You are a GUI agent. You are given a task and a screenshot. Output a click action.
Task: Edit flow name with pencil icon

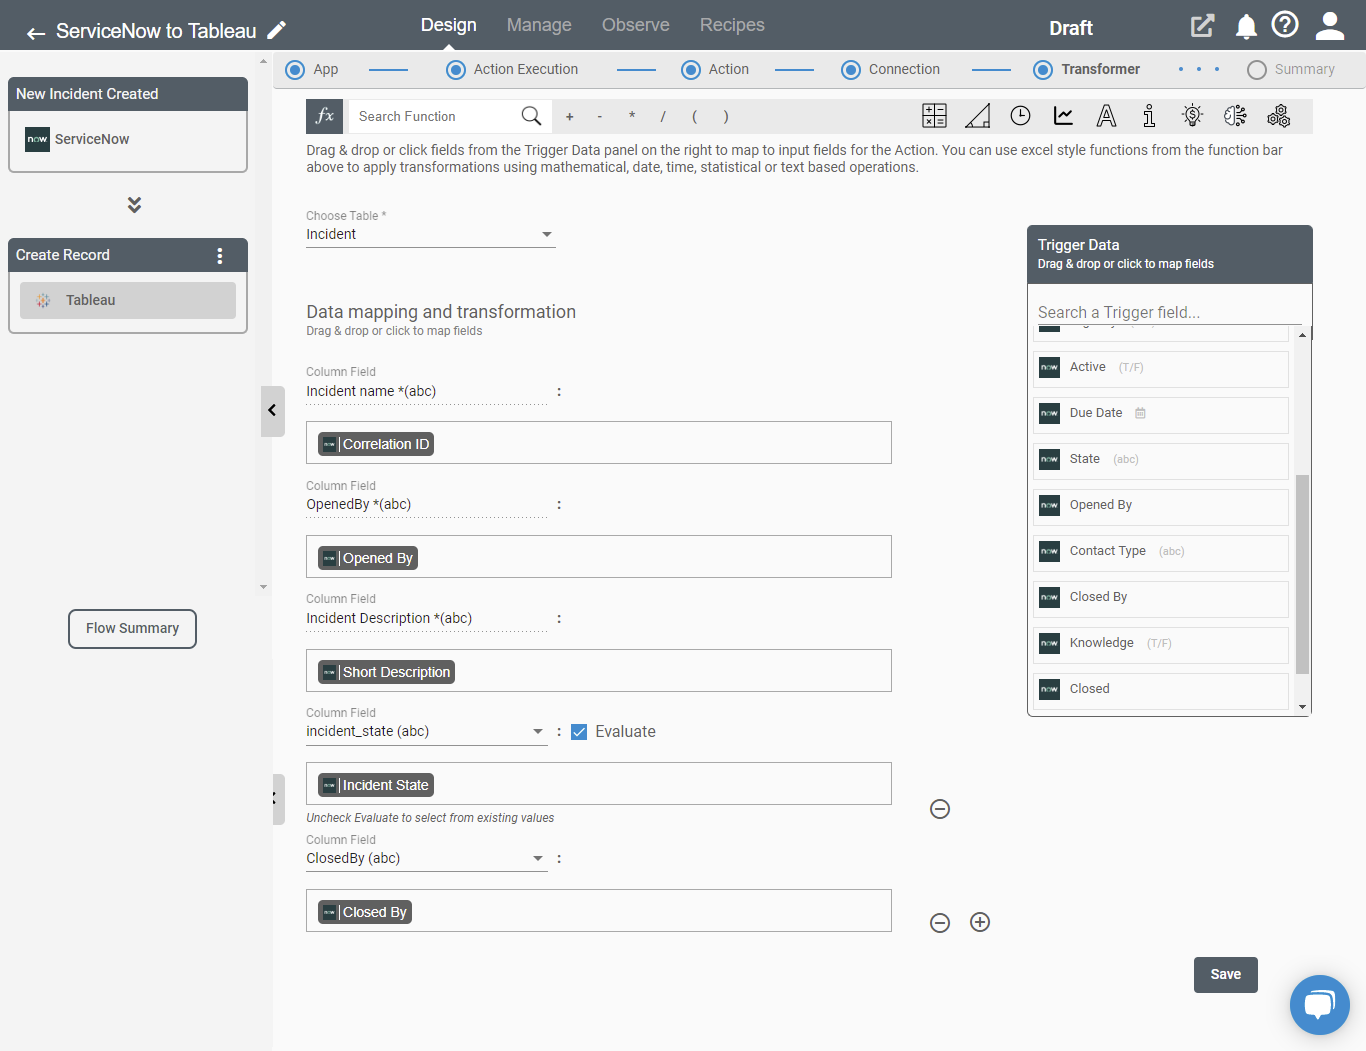click(x=277, y=30)
